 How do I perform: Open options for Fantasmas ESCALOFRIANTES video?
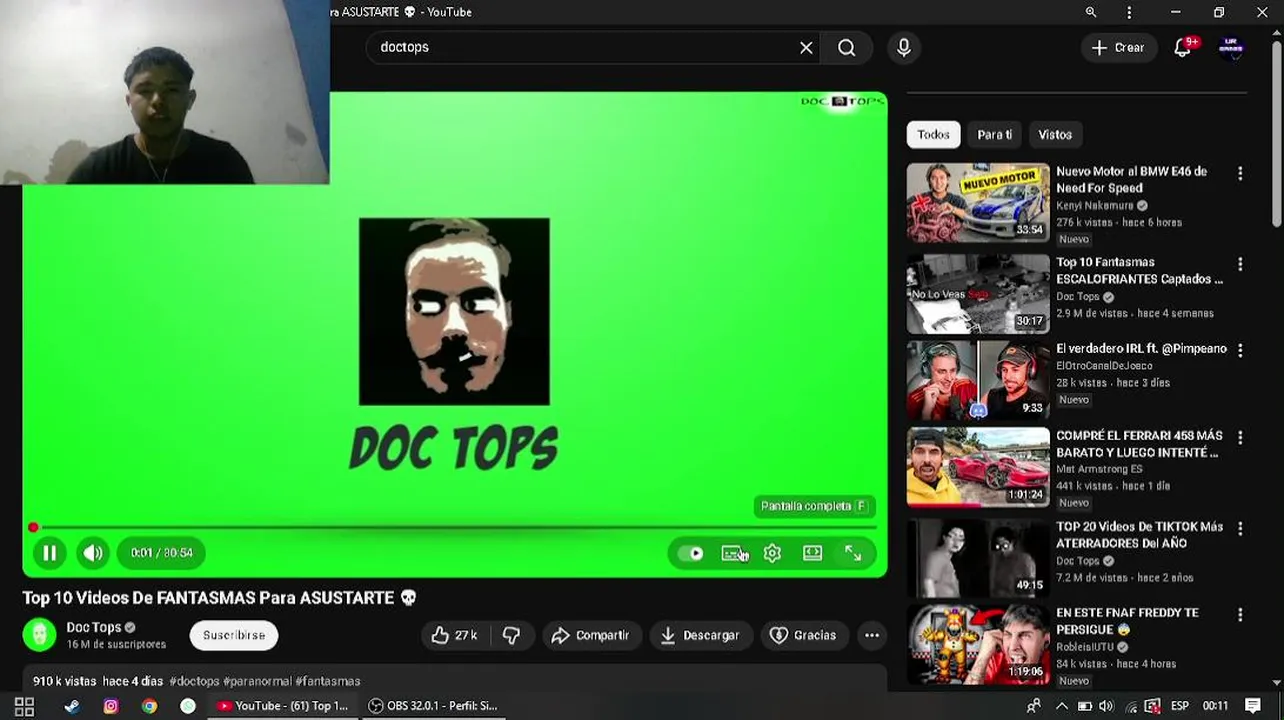pos(1240,265)
